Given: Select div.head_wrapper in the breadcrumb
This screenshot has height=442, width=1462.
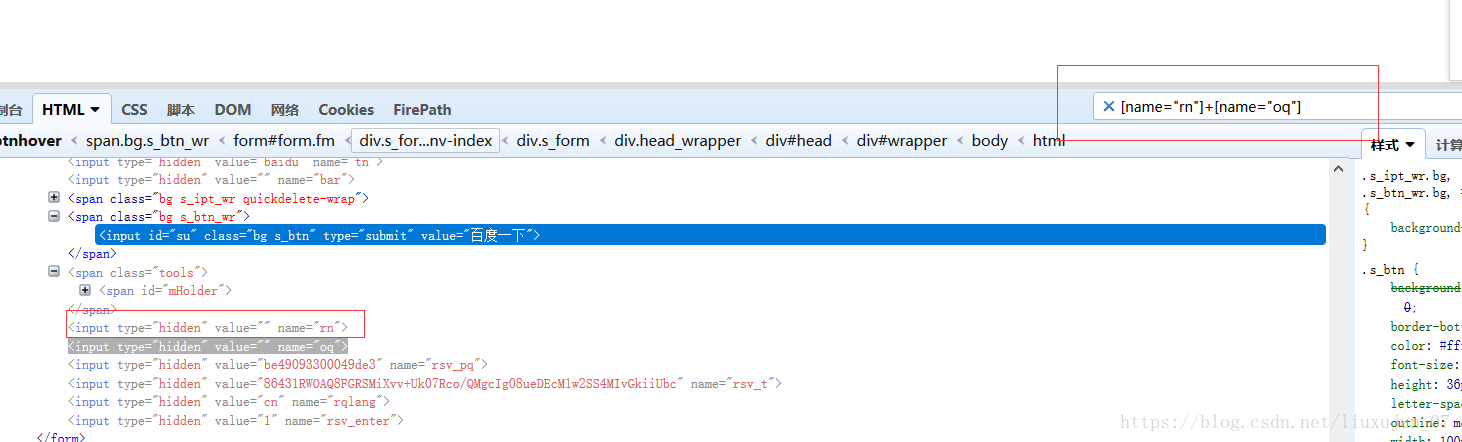Looking at the screenshot, I should click(x=678, y=141).
